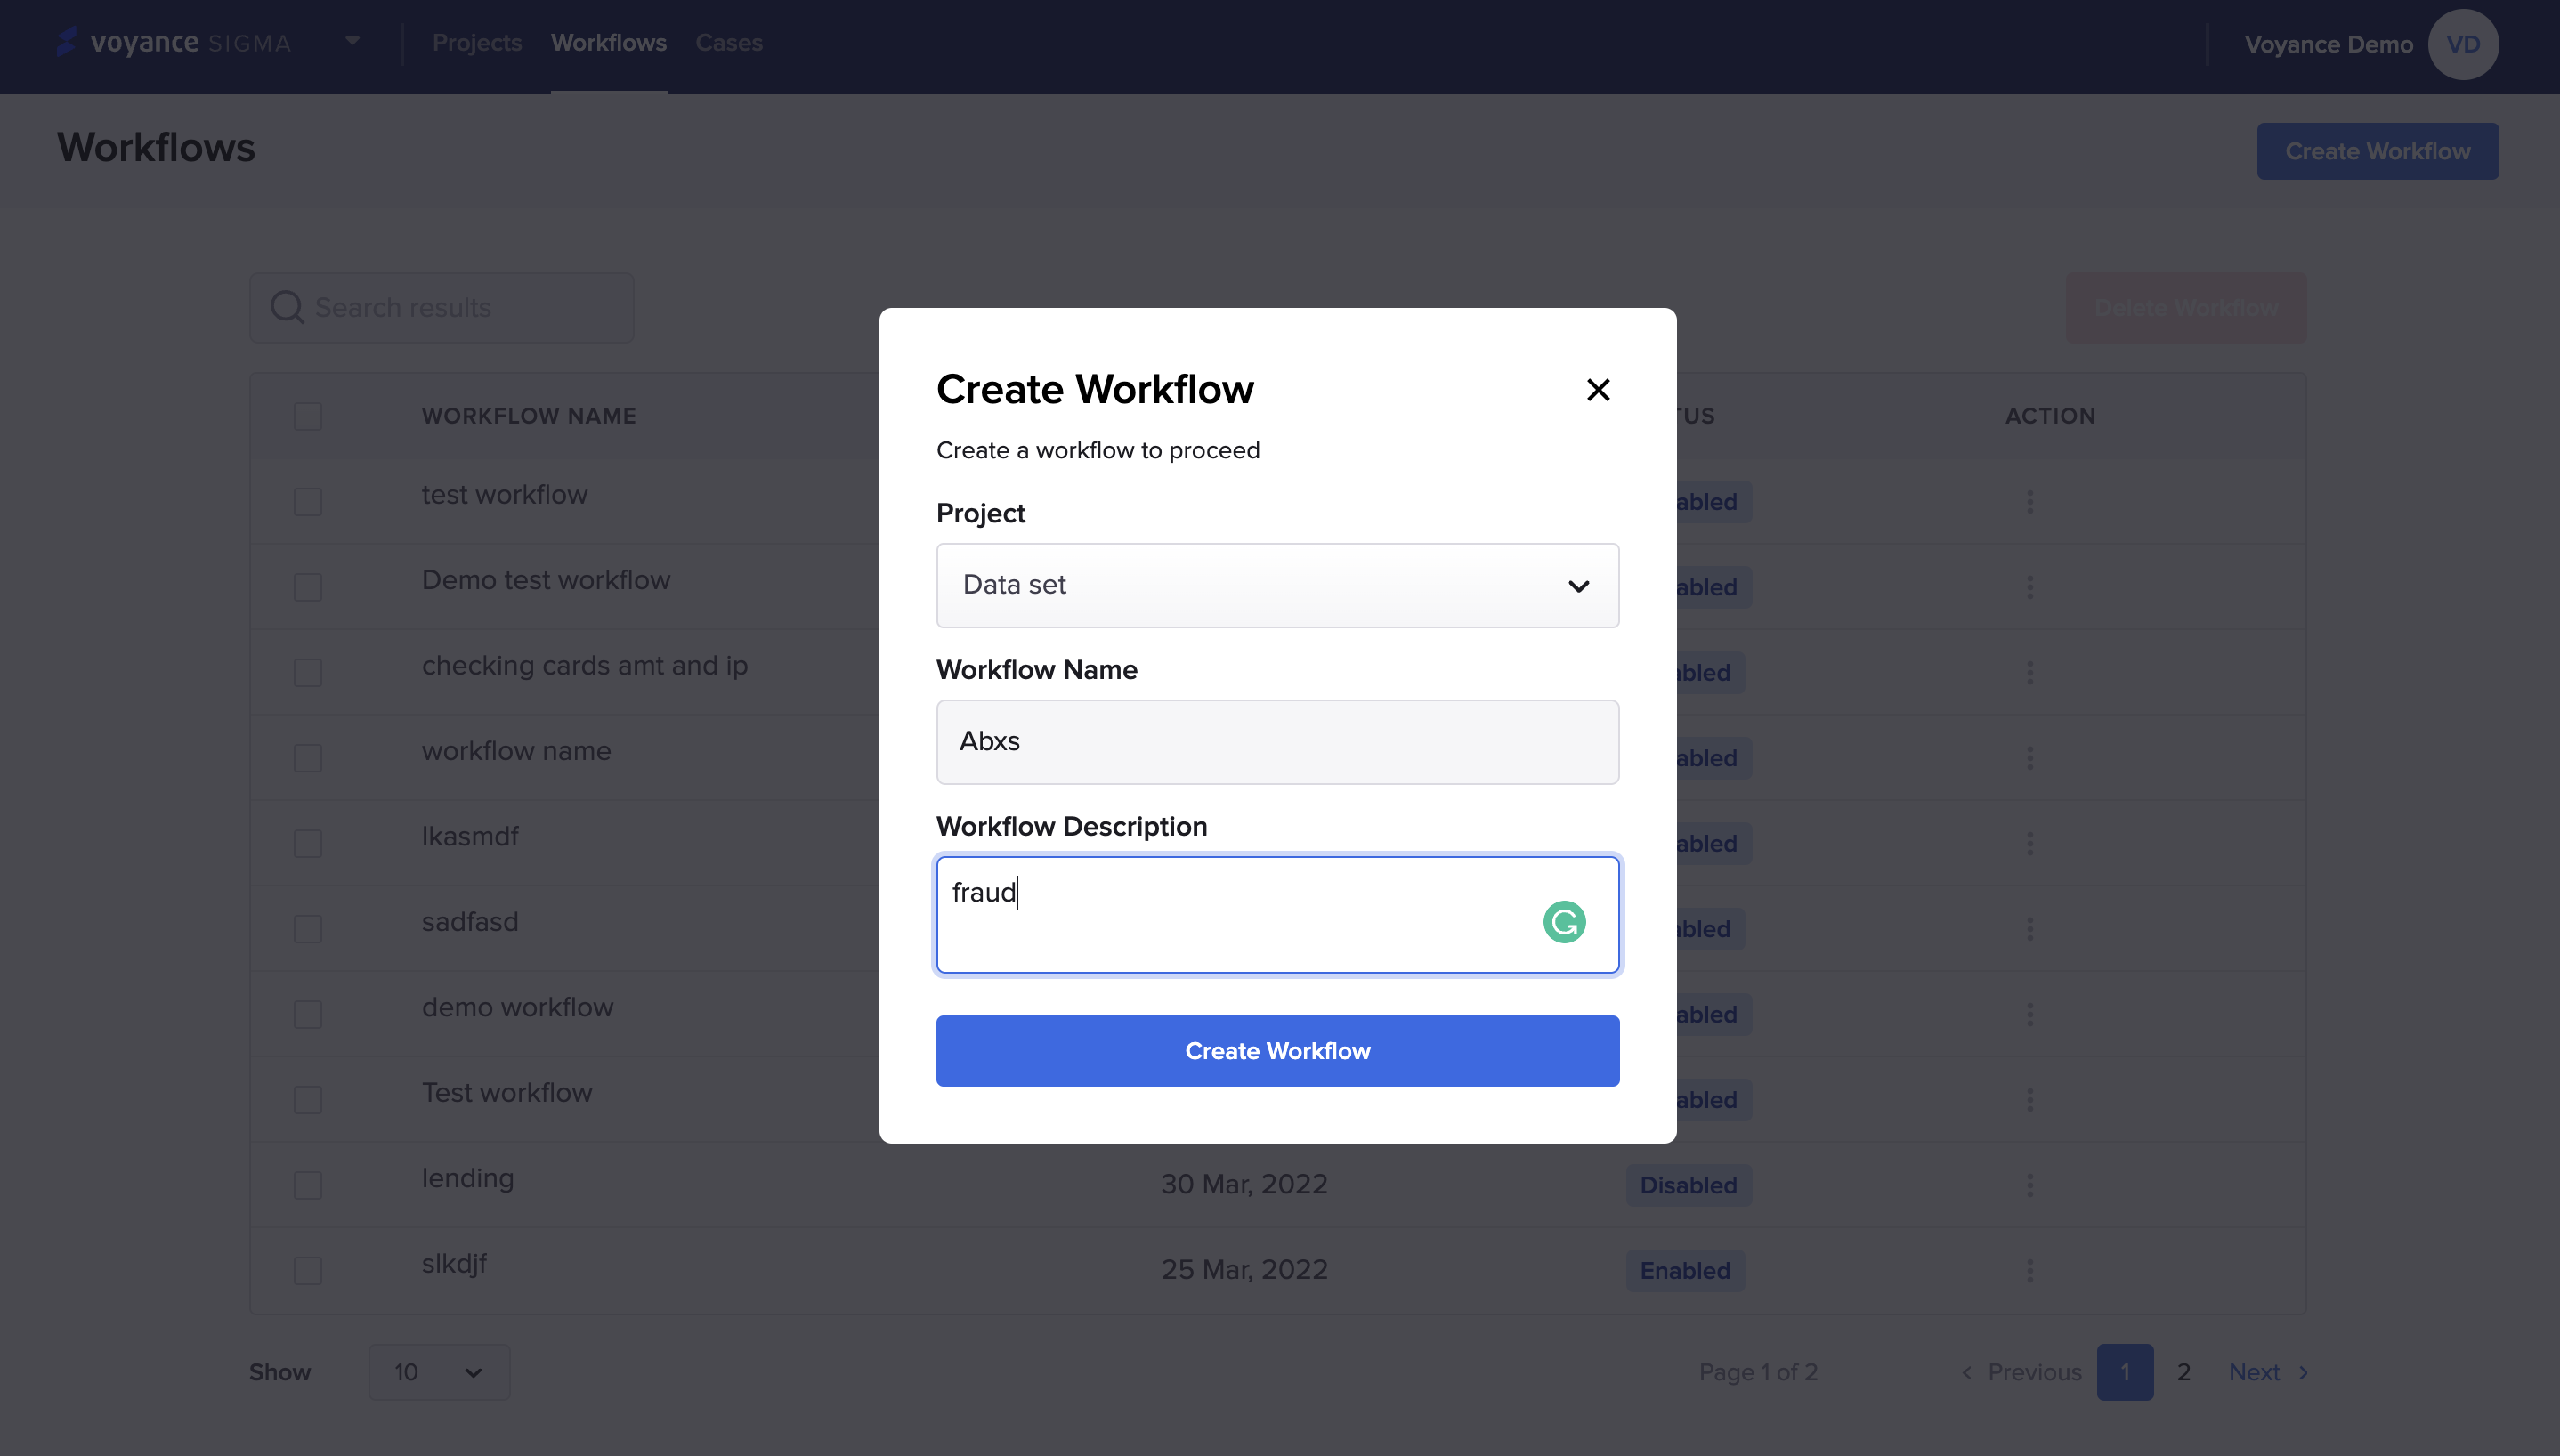Click the Grammarly icon in the description field
2560x1456 pixels.
point(1564,922)
